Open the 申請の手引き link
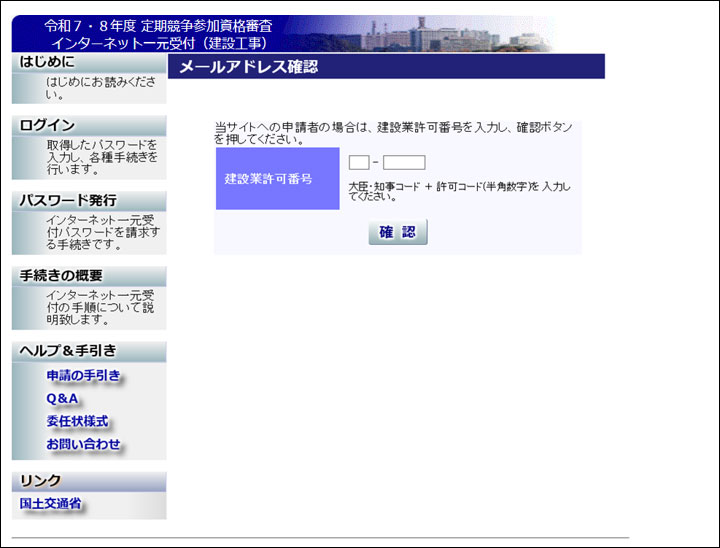 coord(83,376)
